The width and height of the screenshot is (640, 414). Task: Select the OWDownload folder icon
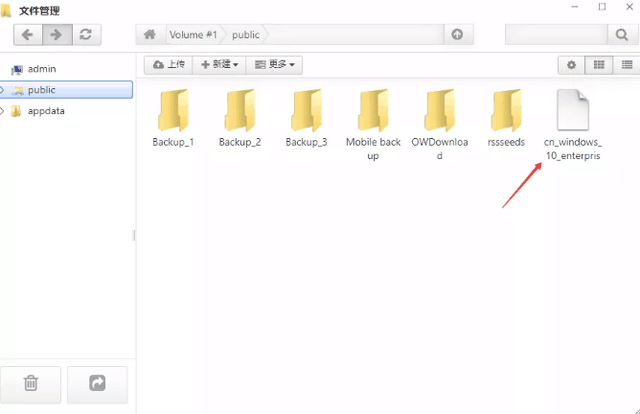tap(440, 110)
